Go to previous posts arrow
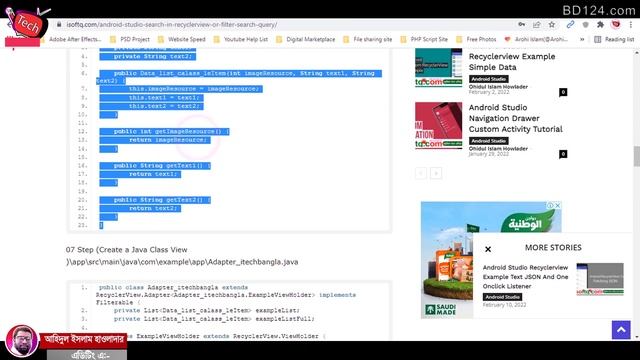 421,173
